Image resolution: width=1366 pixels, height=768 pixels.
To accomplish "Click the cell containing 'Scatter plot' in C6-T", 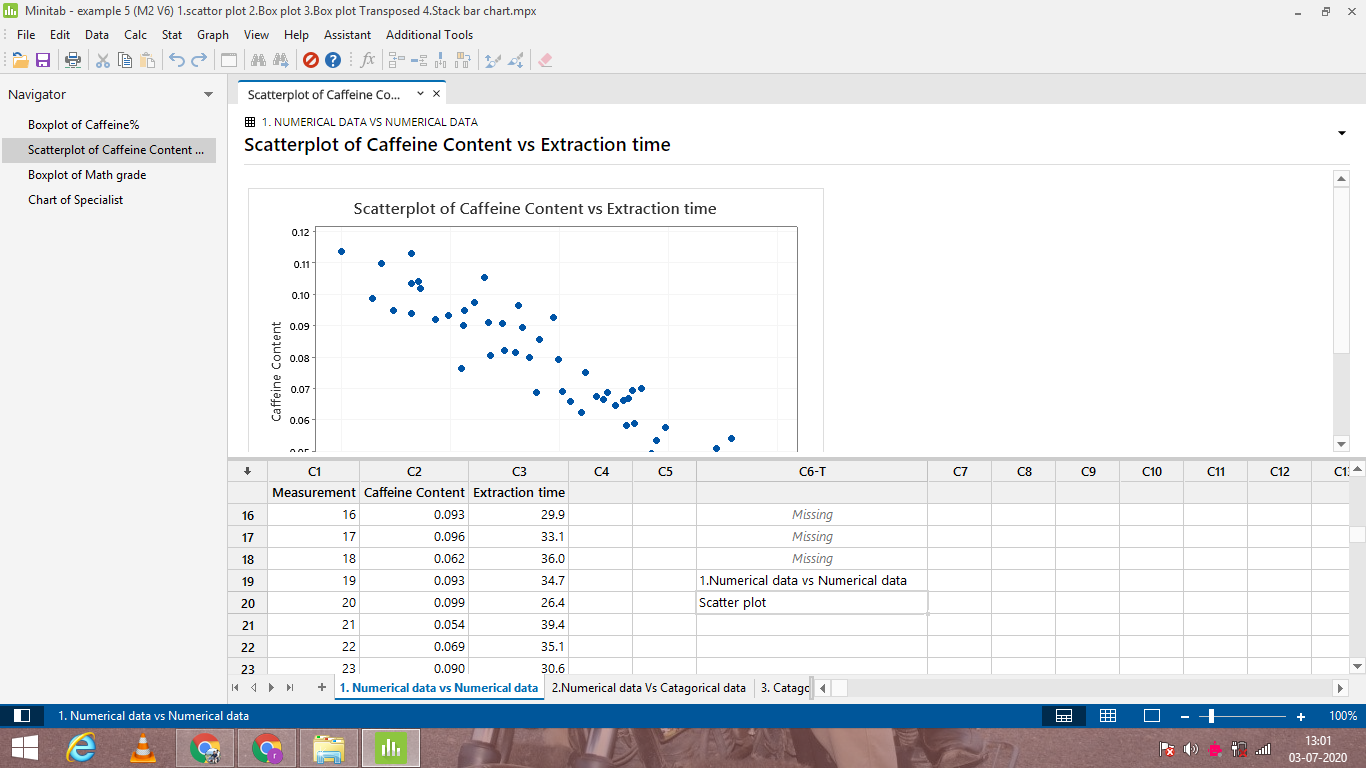I will coord(811,603).
